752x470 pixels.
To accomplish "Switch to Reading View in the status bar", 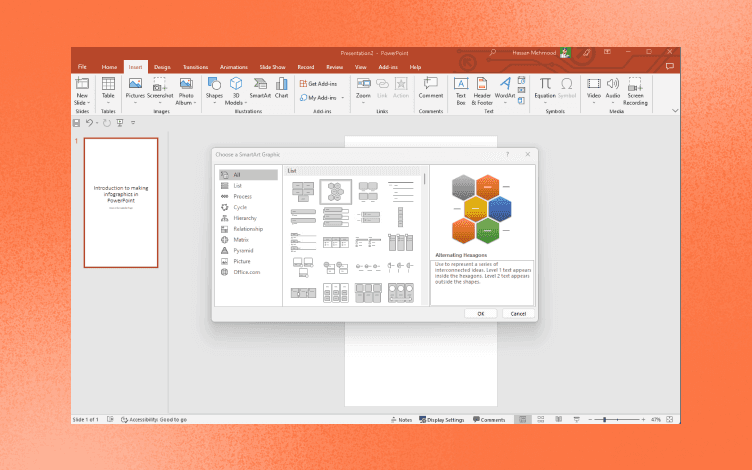I will click(x=559, y=420).
